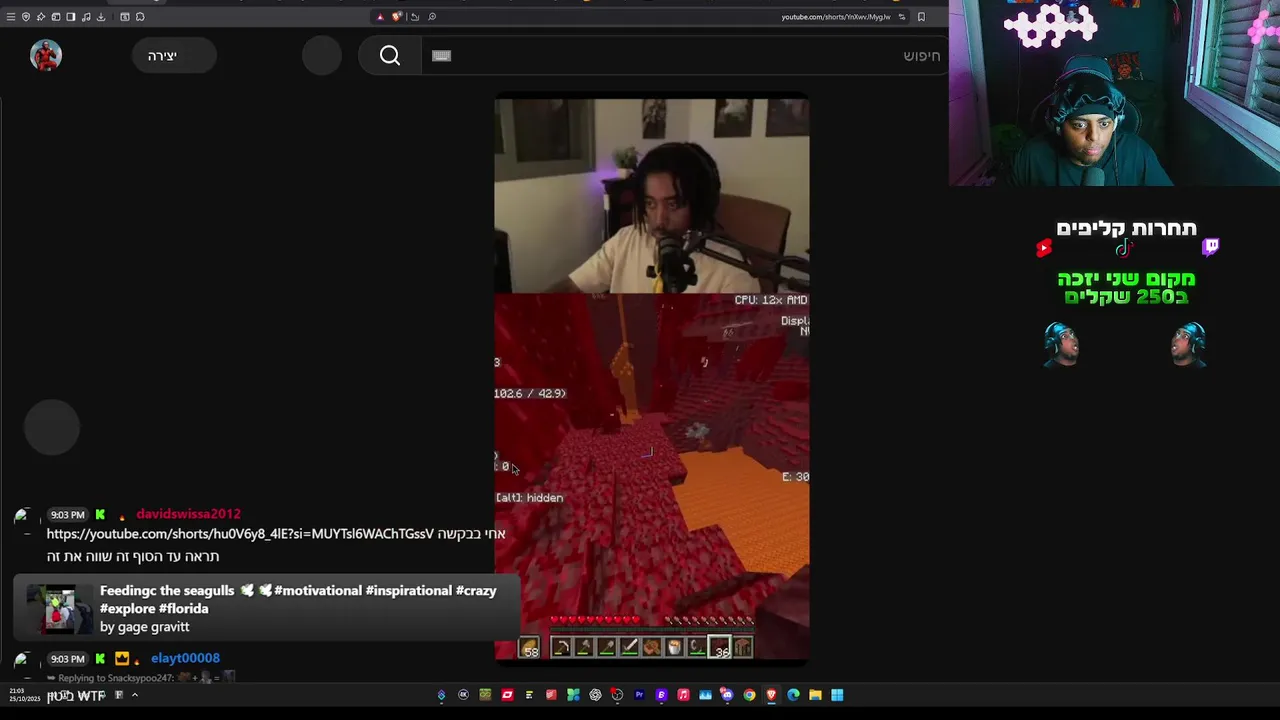Open the browser hamburger menu
1280x720 pixels.
11,17
